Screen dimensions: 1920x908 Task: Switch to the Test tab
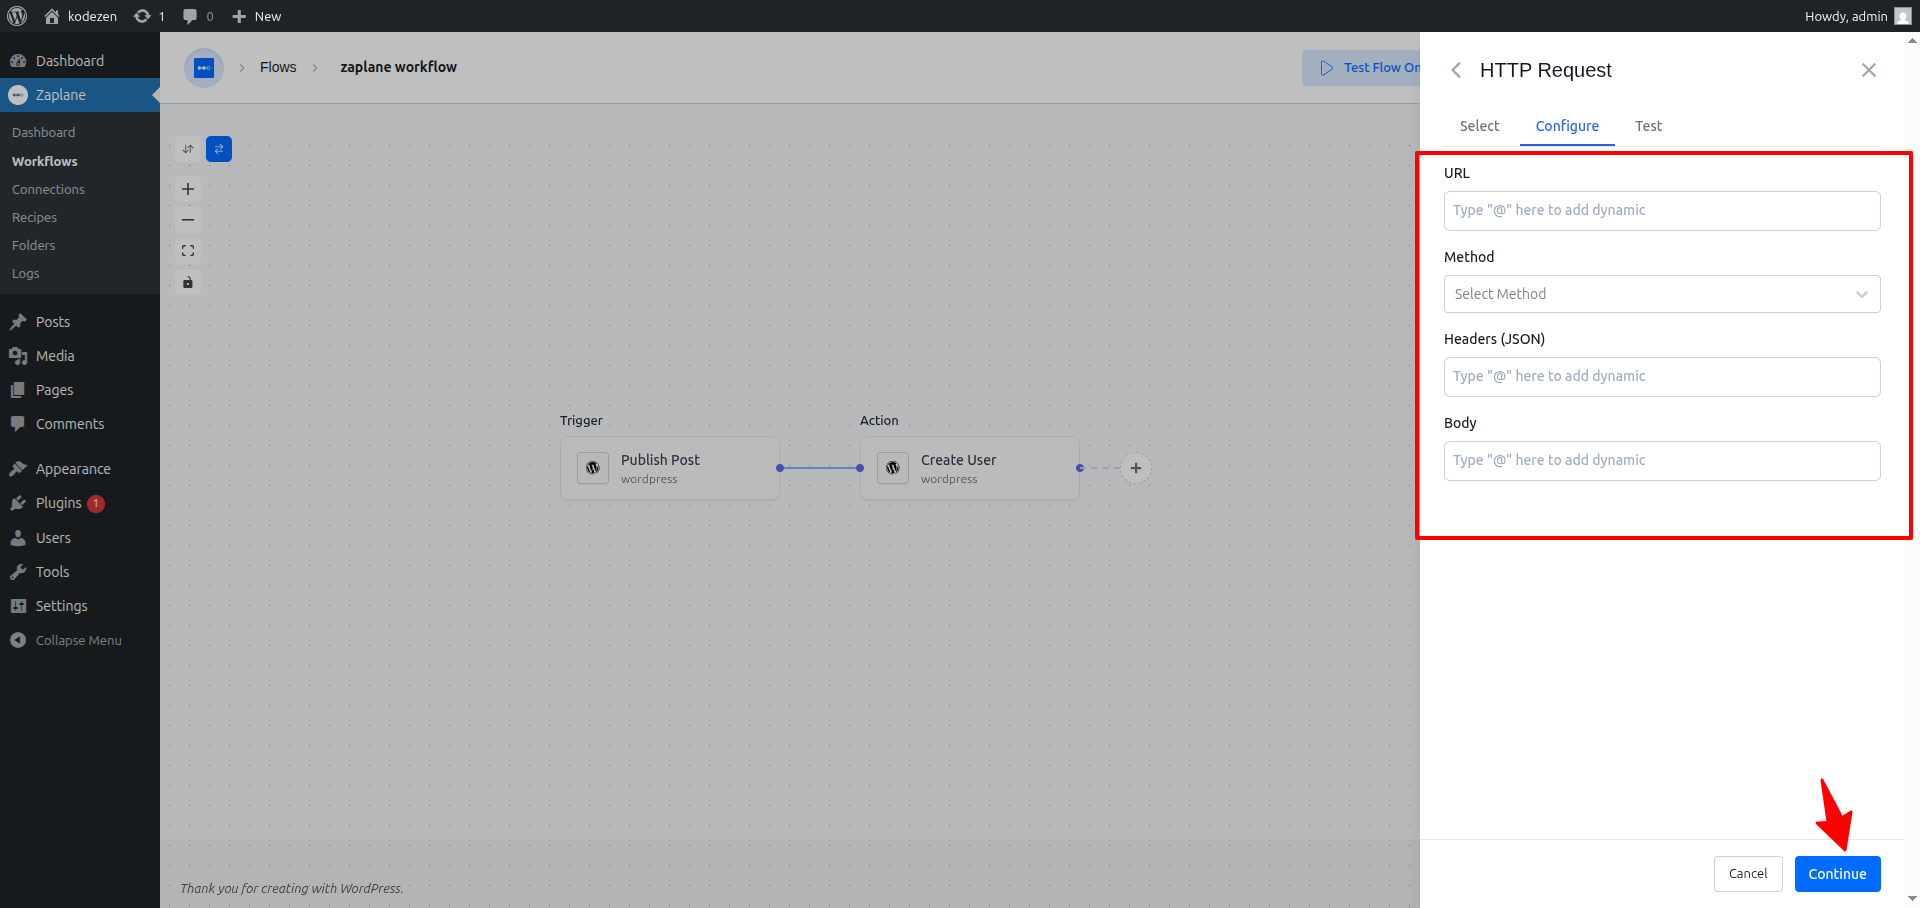[1648, 126]
